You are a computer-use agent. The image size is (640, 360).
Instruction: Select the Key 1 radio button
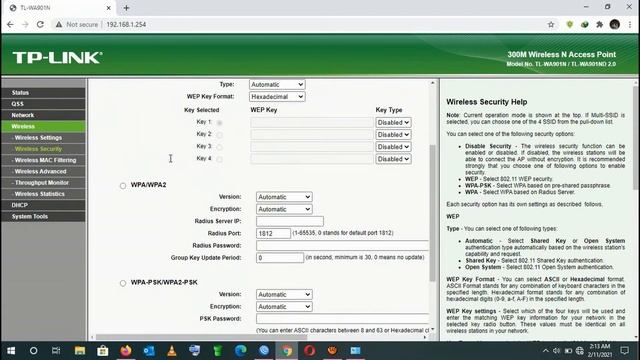[220, 122]
